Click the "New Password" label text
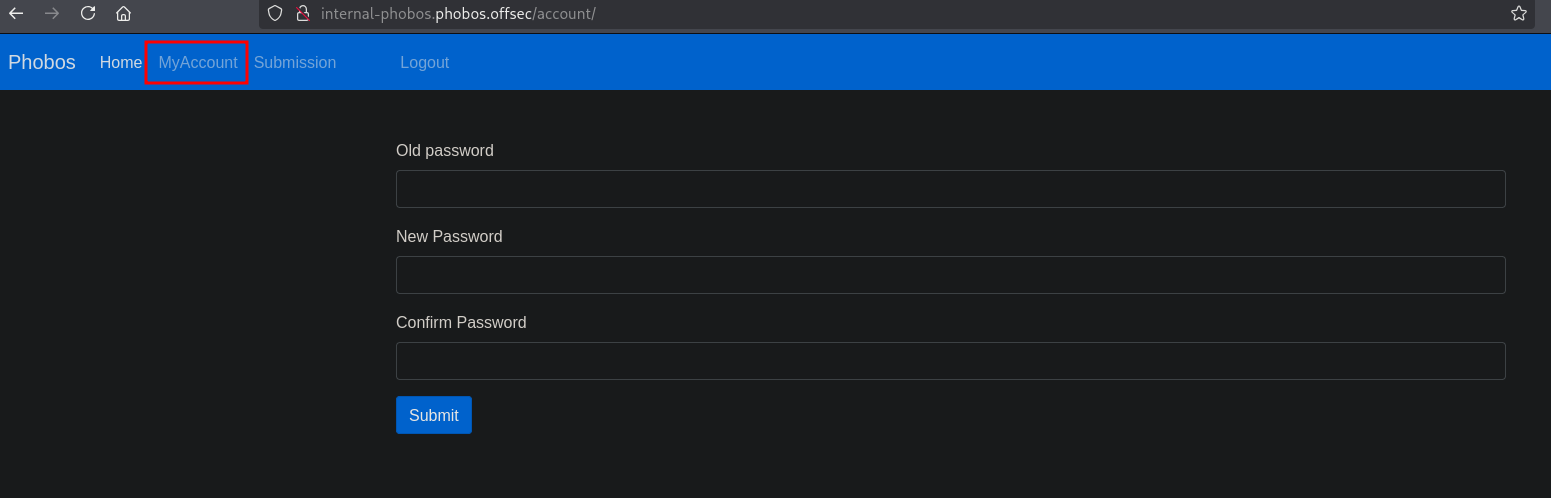Viewport: 1551px width, 498px height. point(449,237)
